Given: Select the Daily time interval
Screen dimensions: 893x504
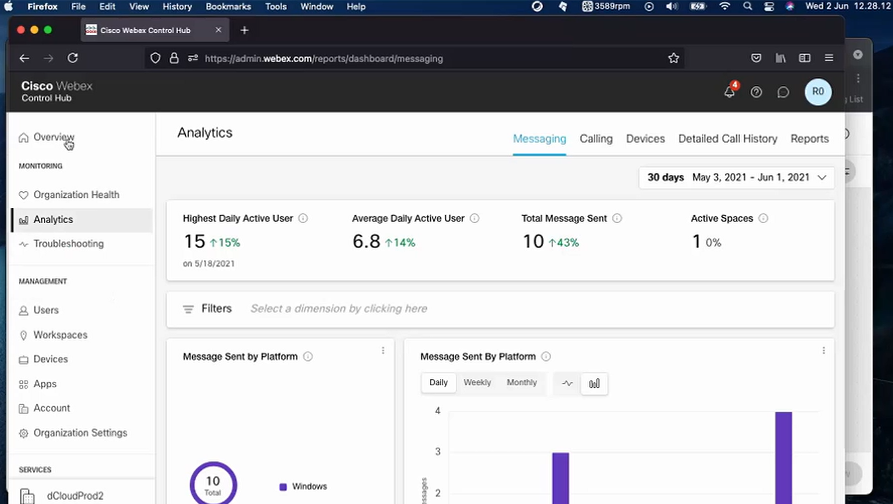Looking at the screenshot, I should [x=439, y=383].
